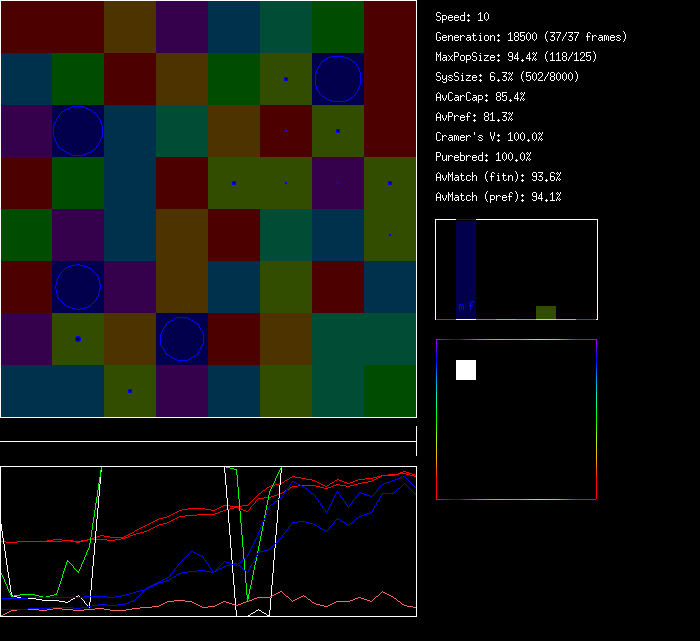Click the blue dot in the seventh-row olive cell
Viewport: 700px width, 641px height.
click(x=78, y=339)
